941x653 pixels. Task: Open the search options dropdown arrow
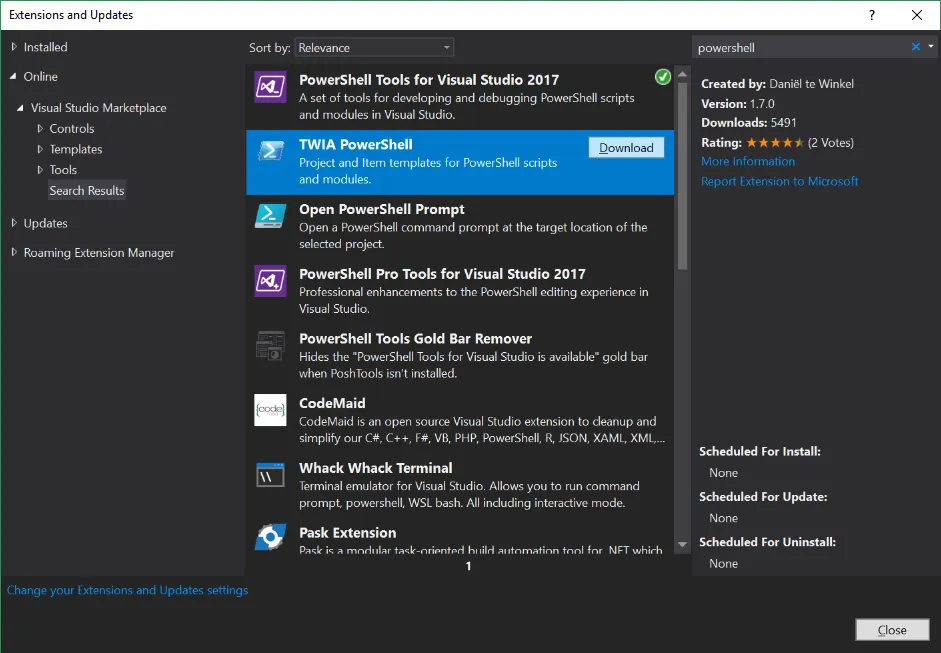931,46
